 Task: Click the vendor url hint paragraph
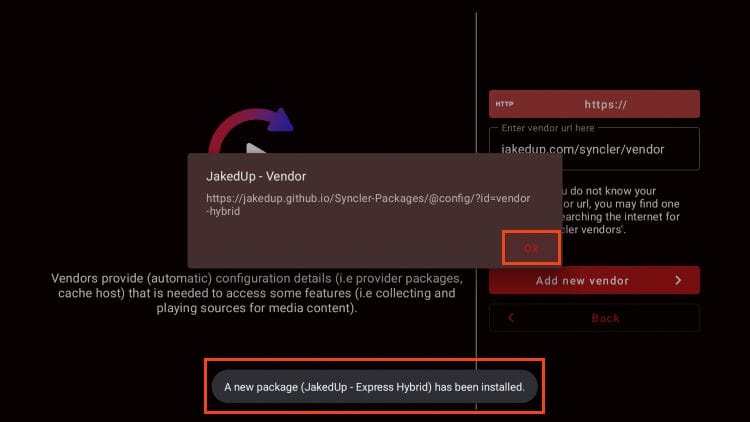[621, 210]
